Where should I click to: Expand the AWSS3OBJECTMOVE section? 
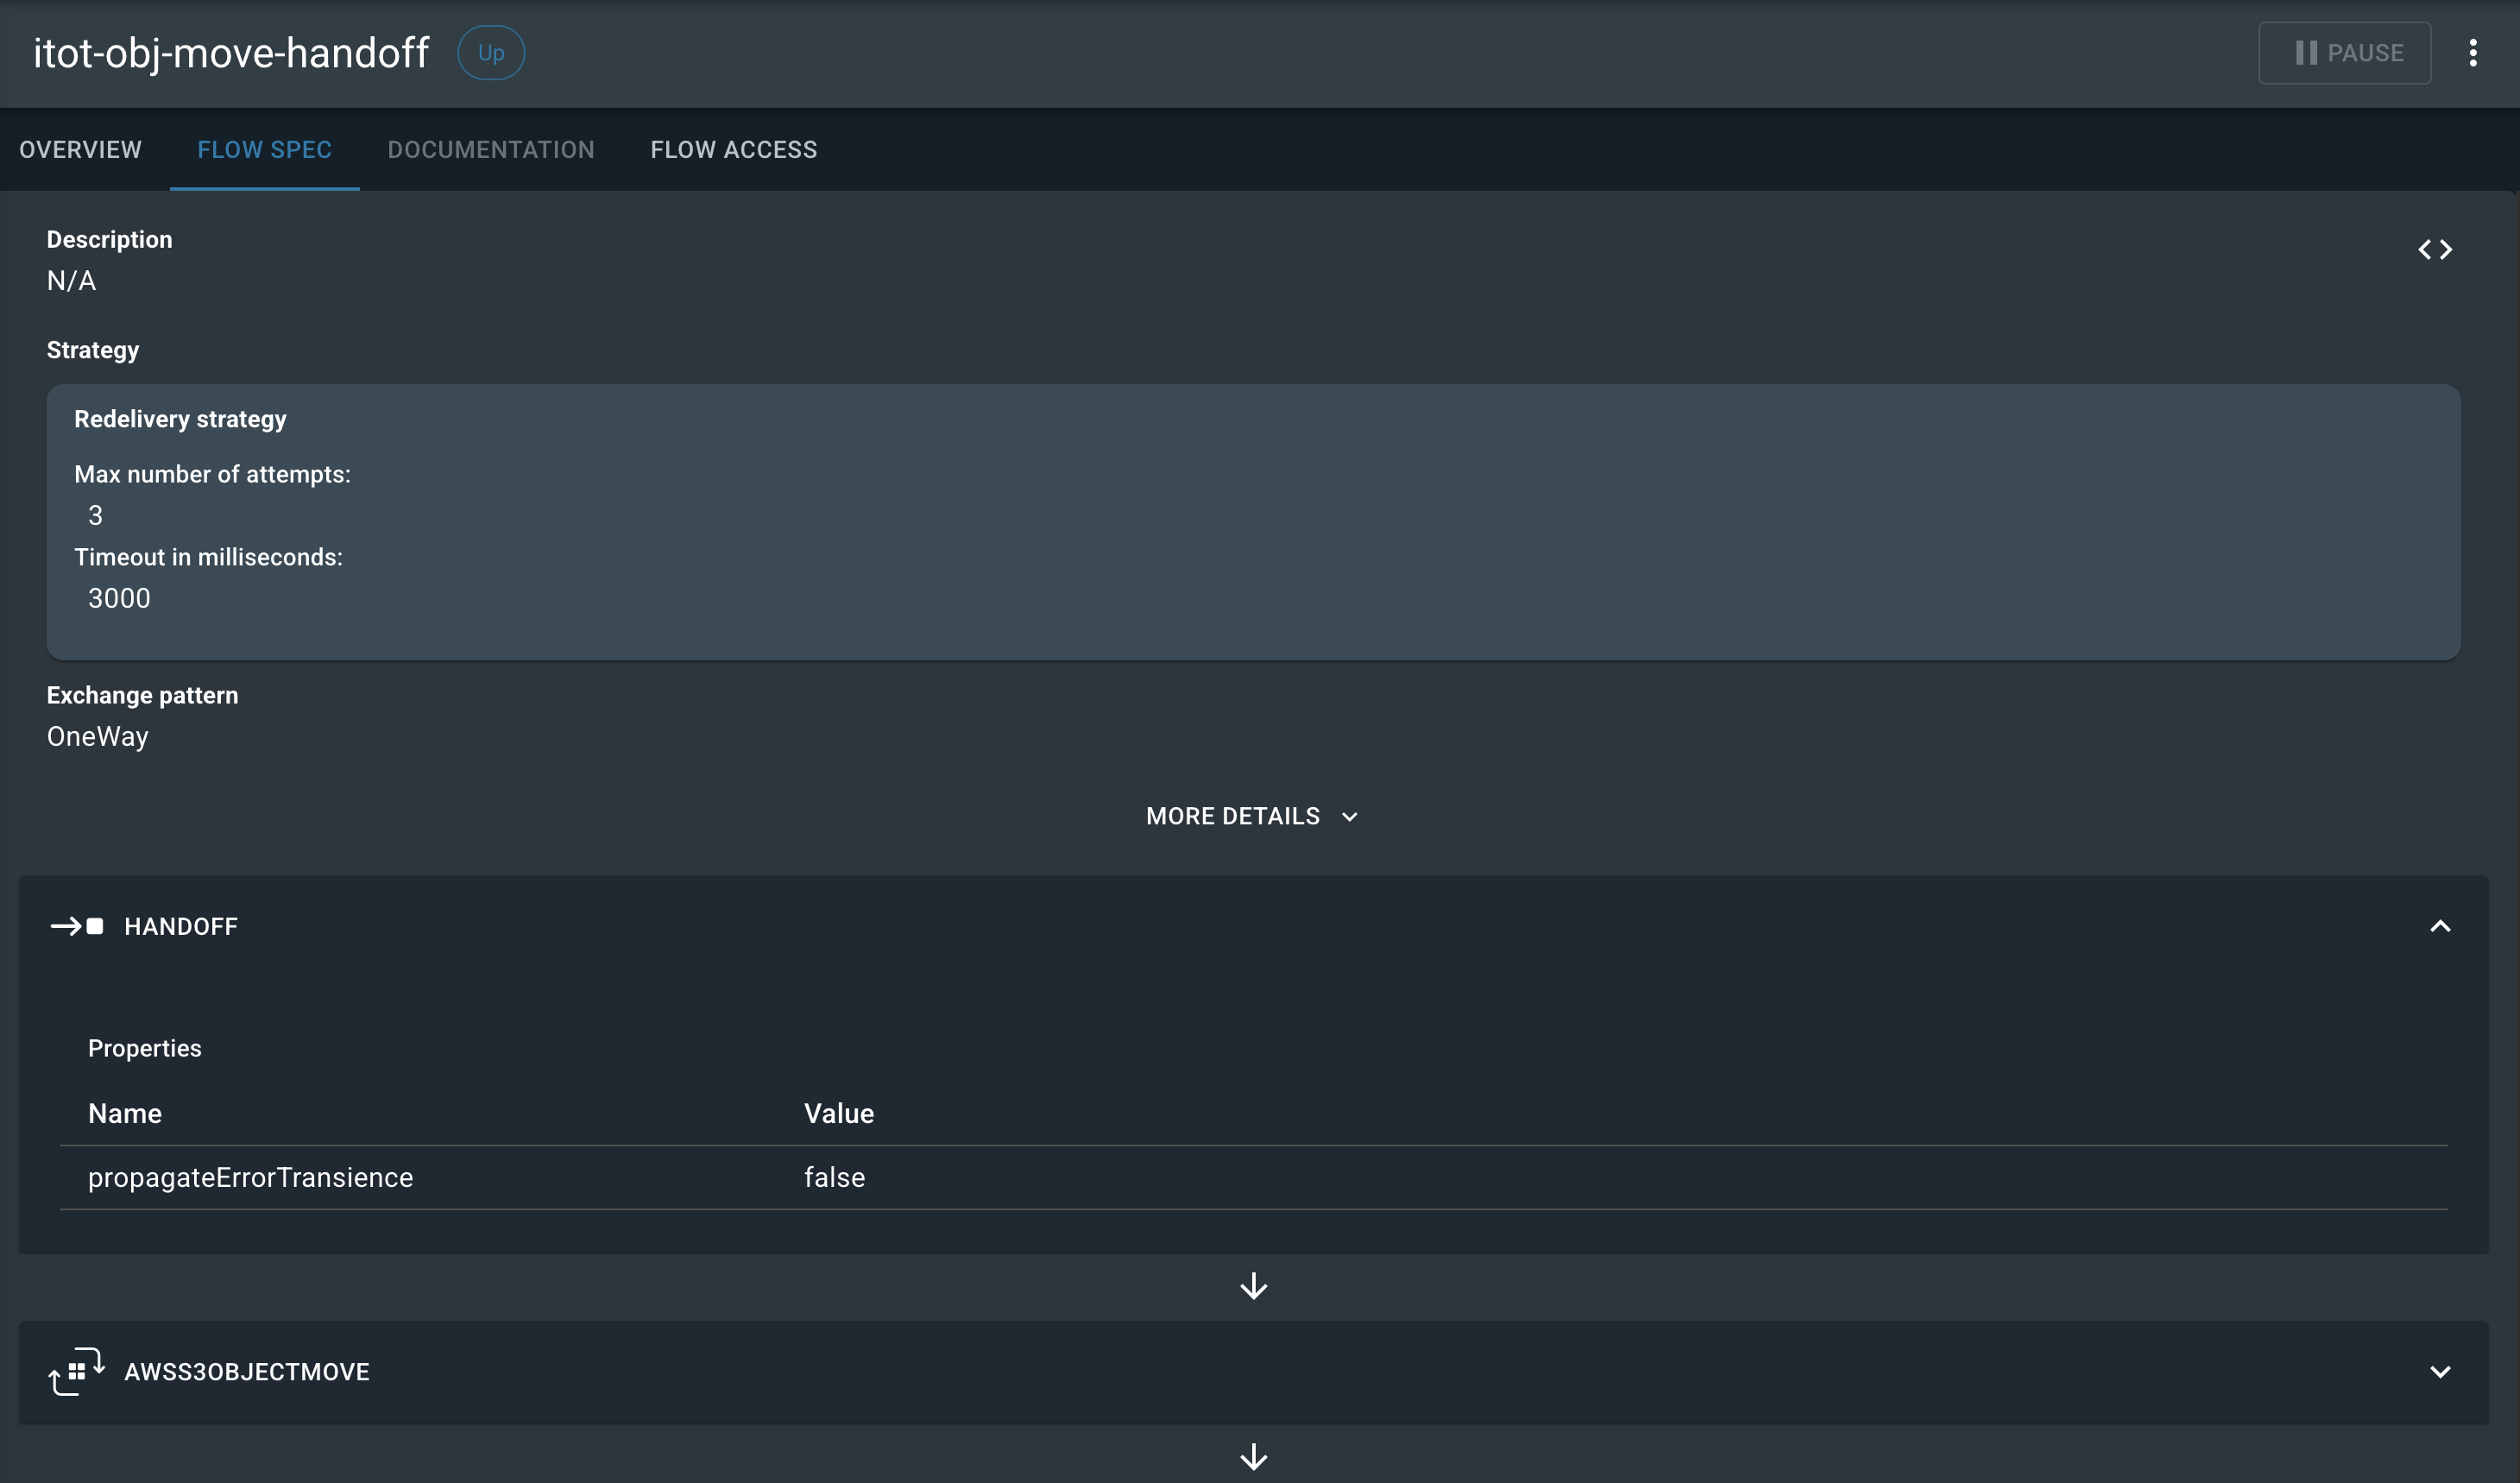[x=2440, y=1371]
